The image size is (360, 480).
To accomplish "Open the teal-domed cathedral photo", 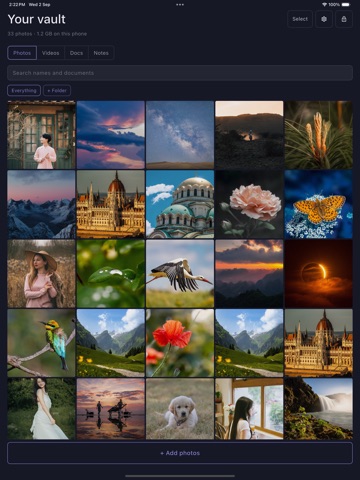I will point(180,204).
